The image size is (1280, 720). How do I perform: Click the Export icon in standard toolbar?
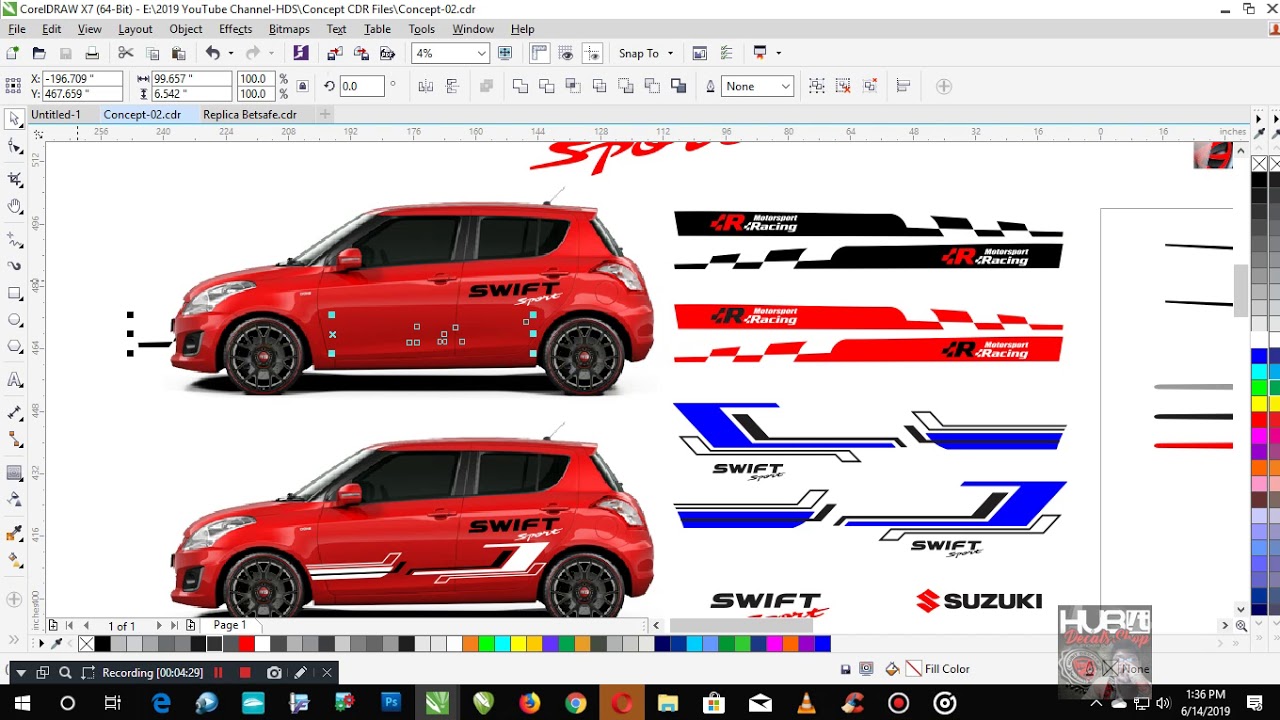(361, 53)
